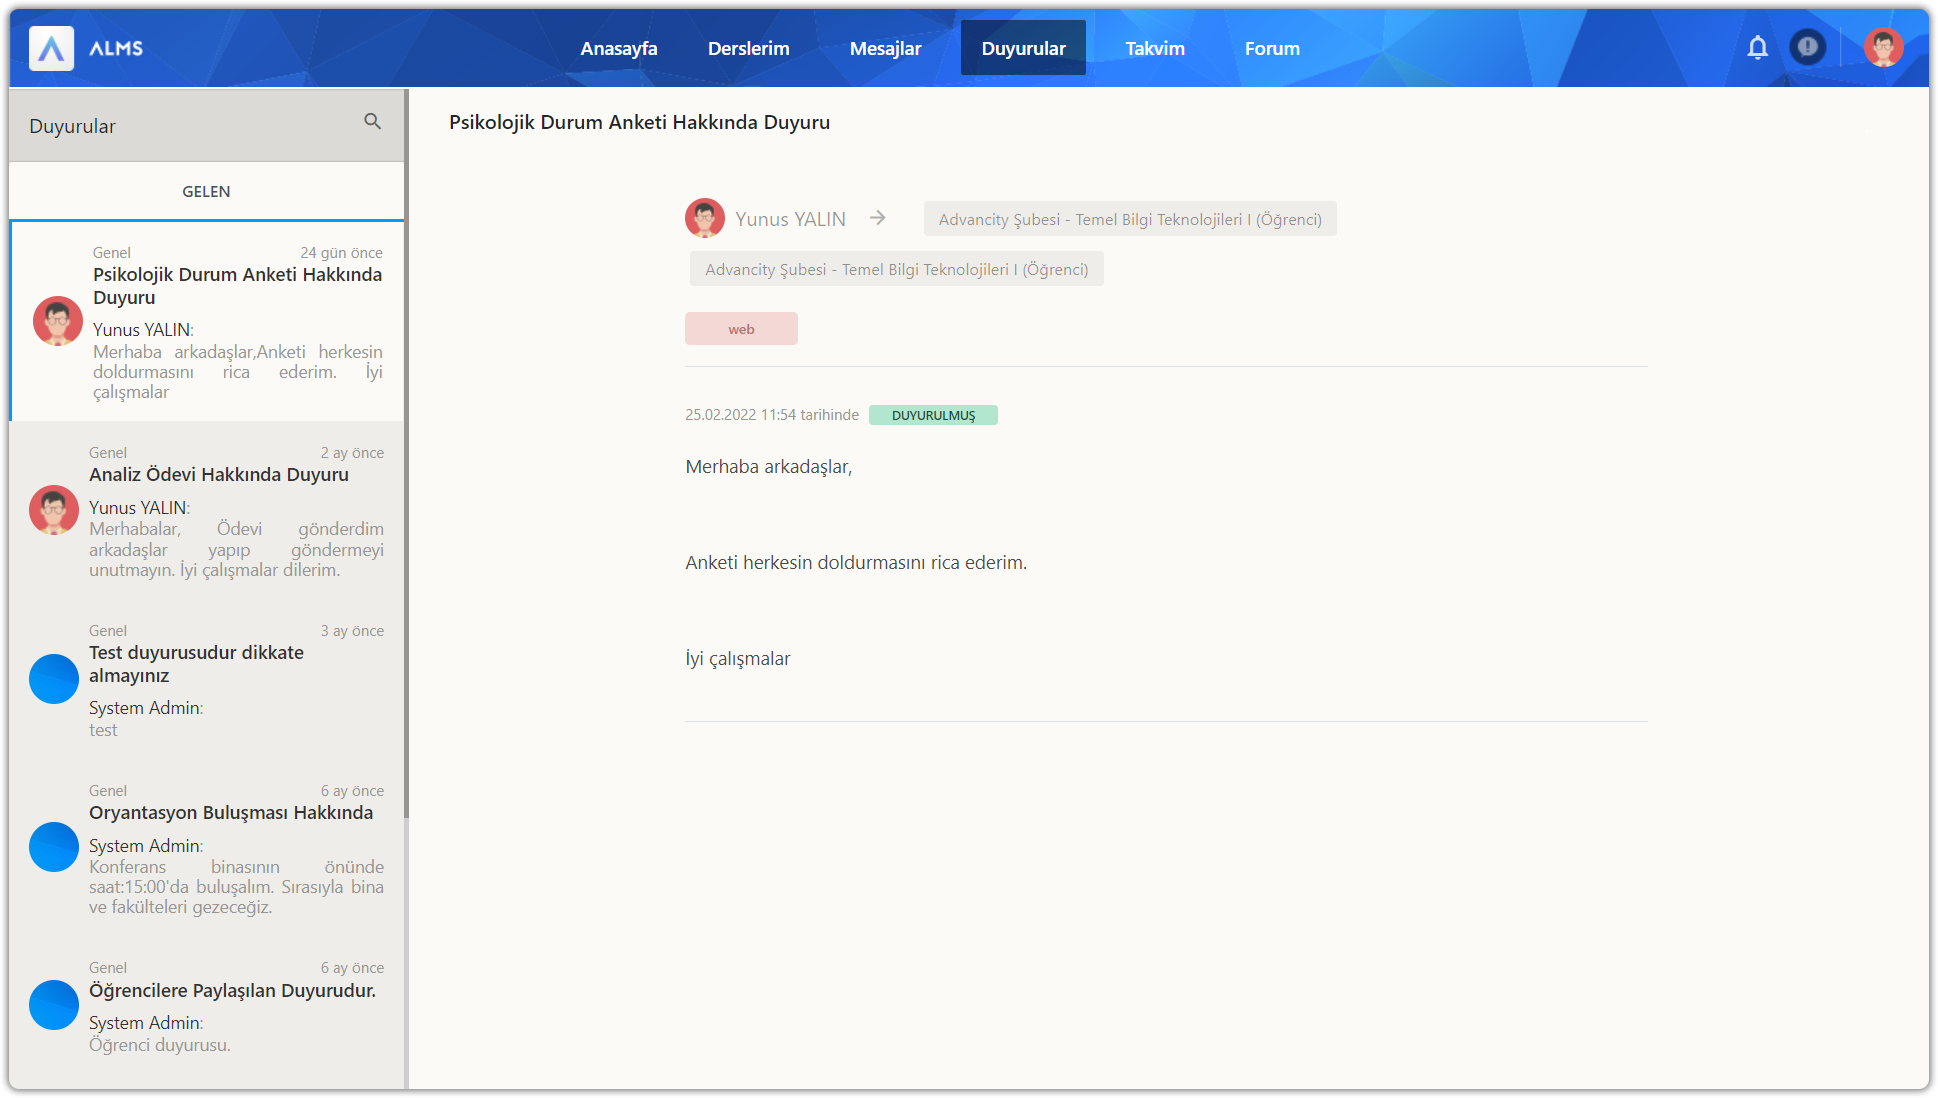
Task: Open Derslerim from the navigation bar
Action: point(748,48)
